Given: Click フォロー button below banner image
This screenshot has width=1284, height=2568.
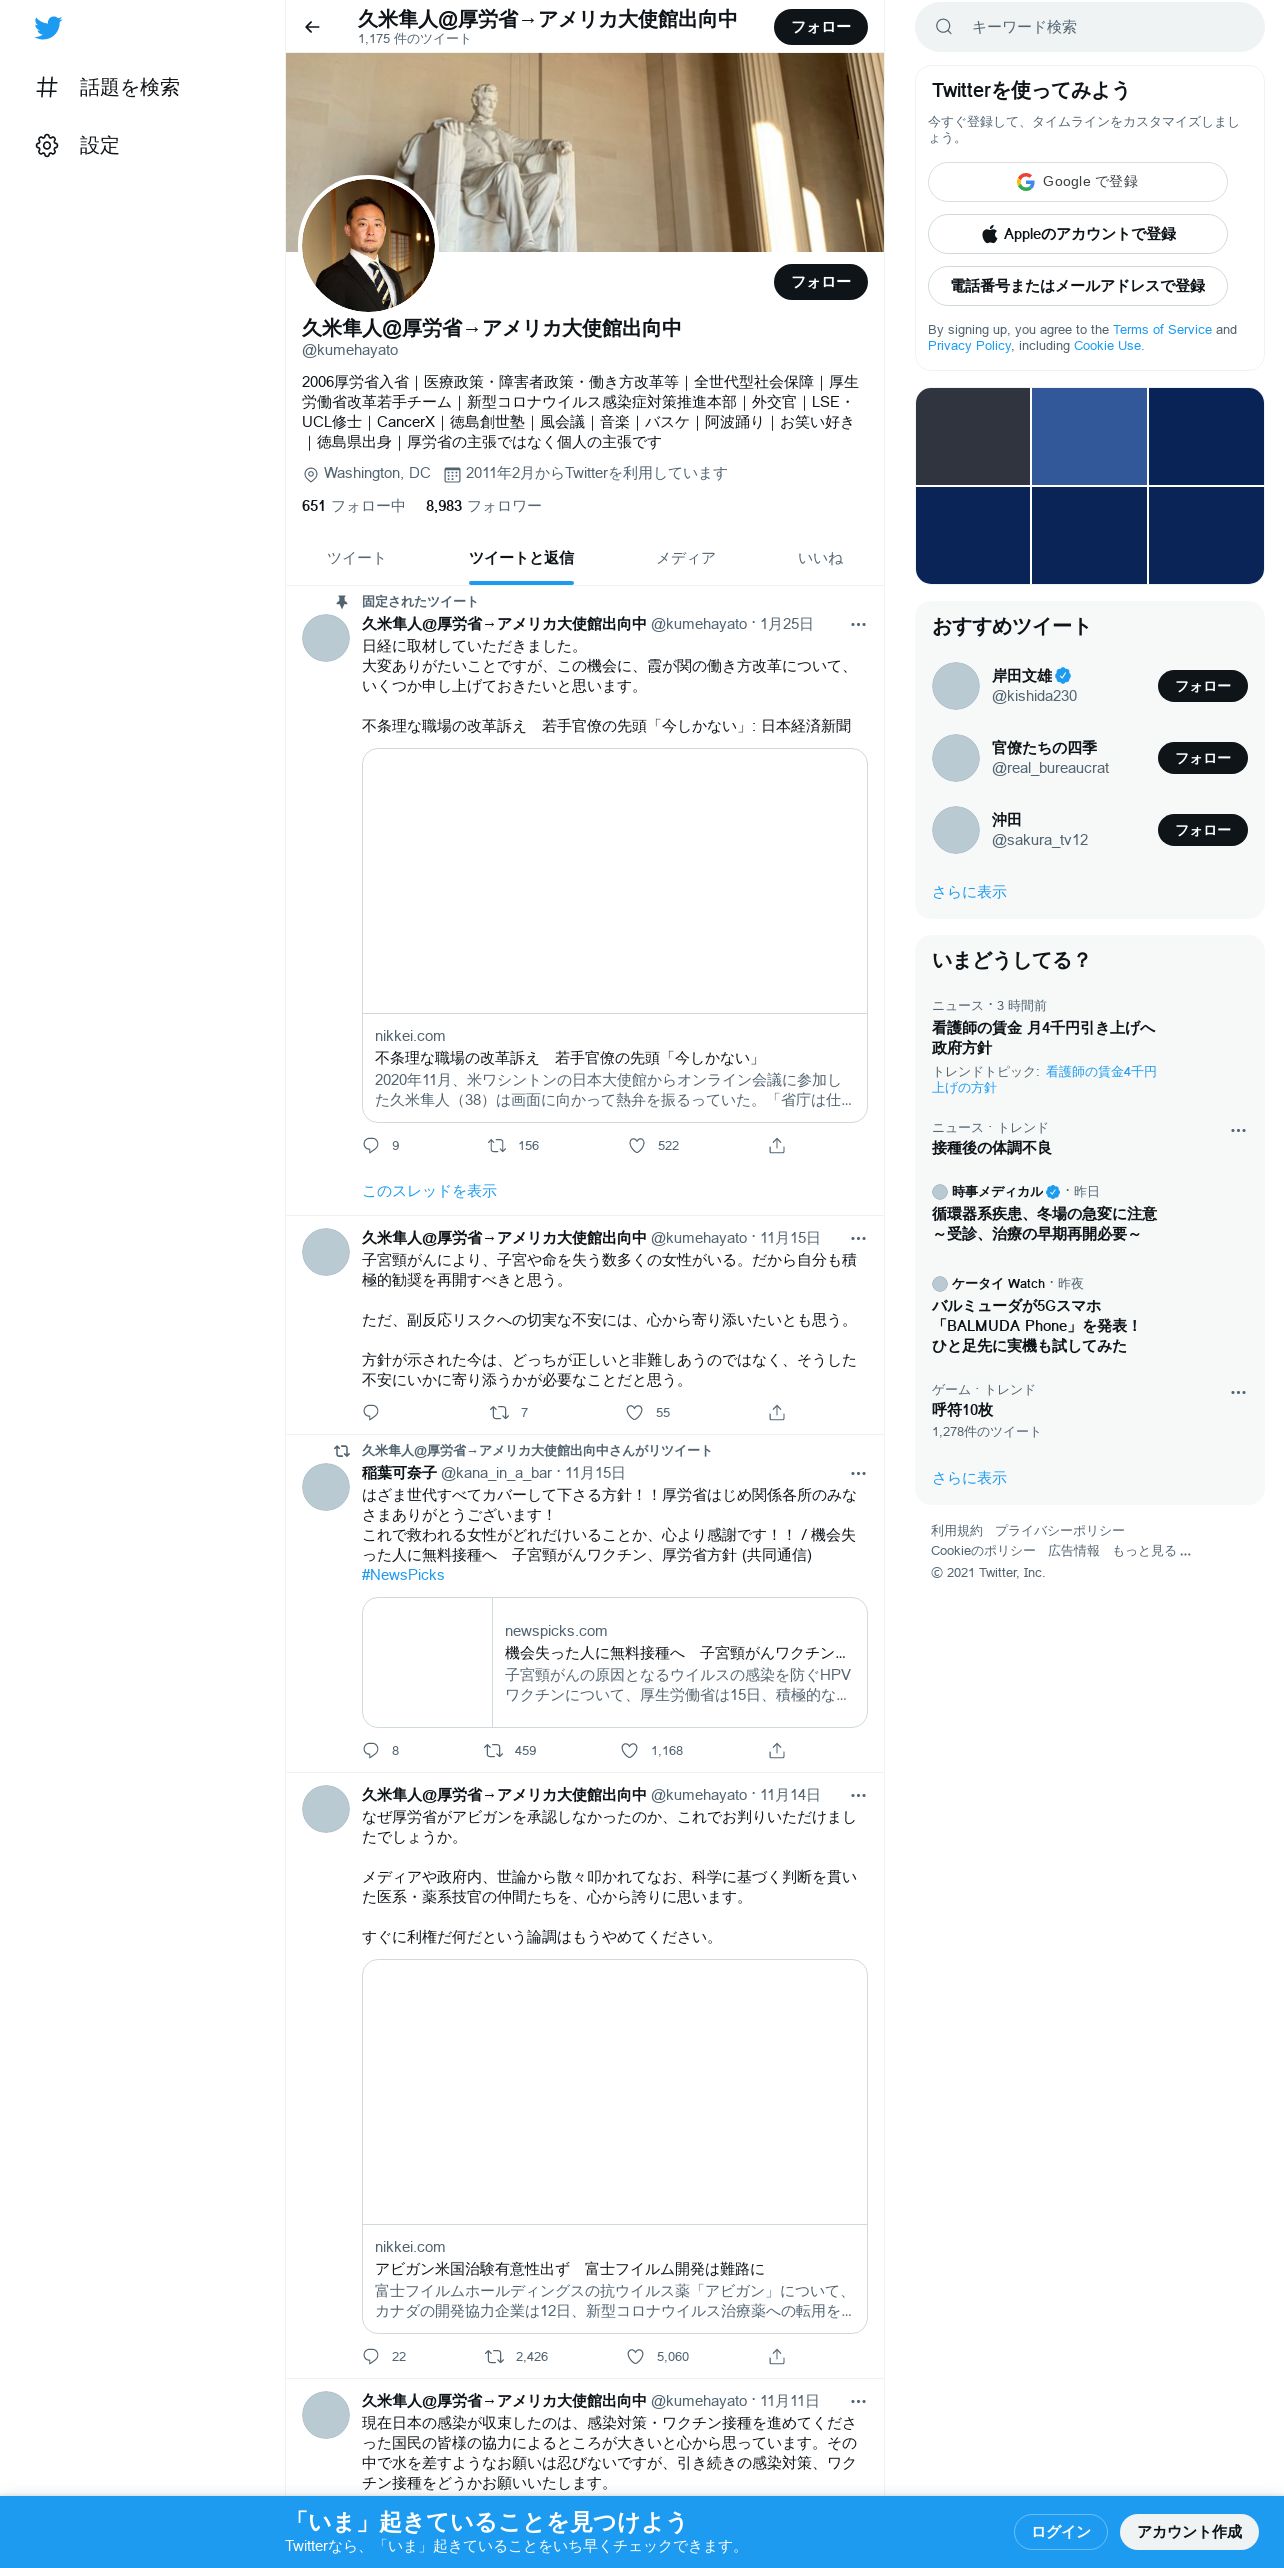Looking at the screenshot, I should (x=821, y=282).
